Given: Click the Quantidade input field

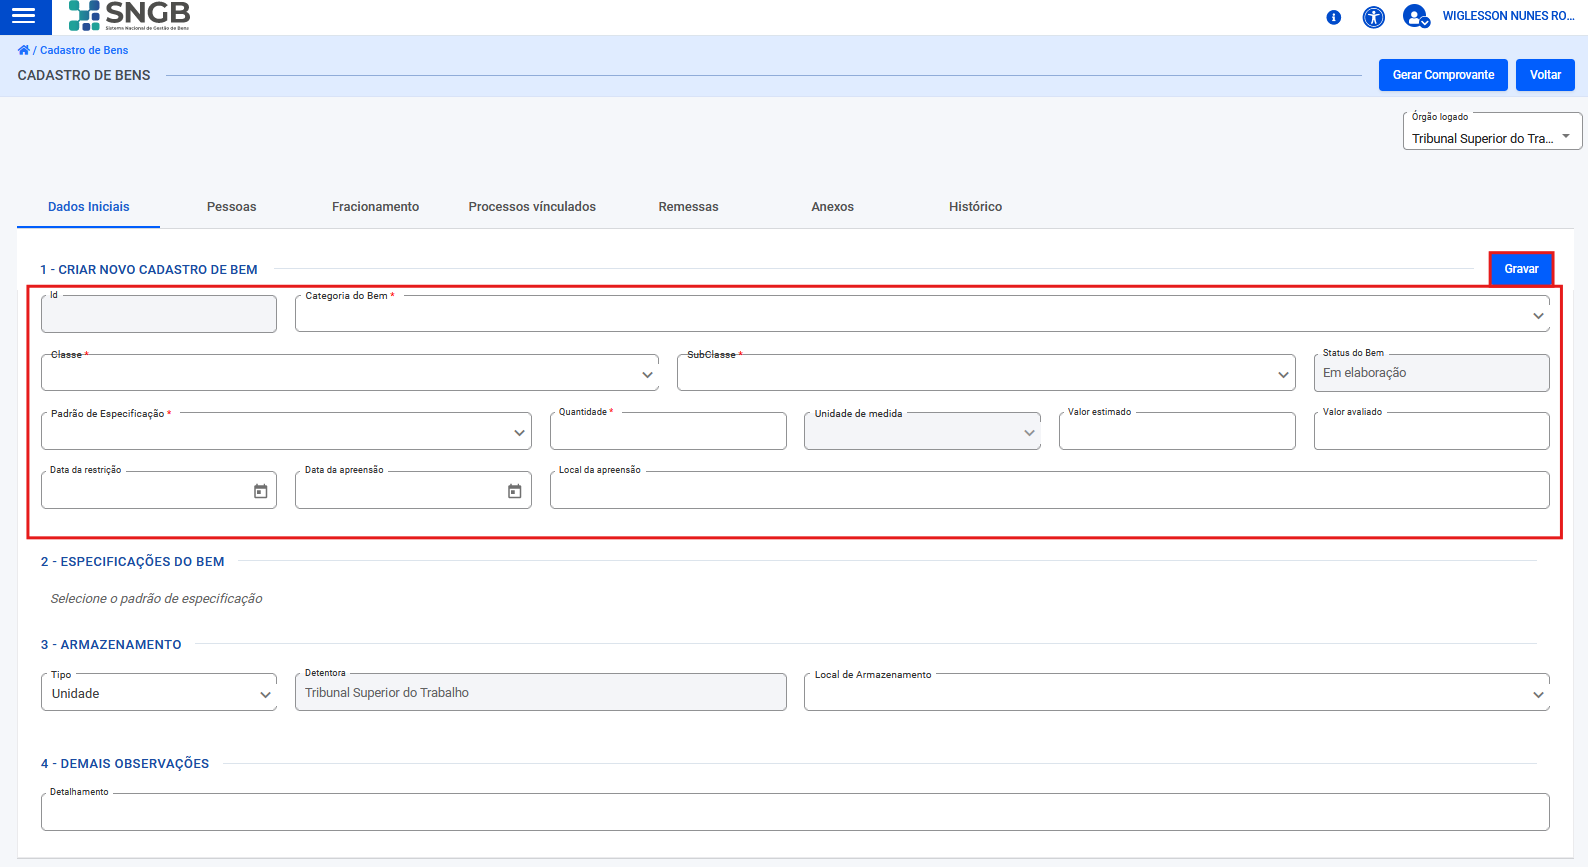Looking at the screenshot, I should 668,431.
